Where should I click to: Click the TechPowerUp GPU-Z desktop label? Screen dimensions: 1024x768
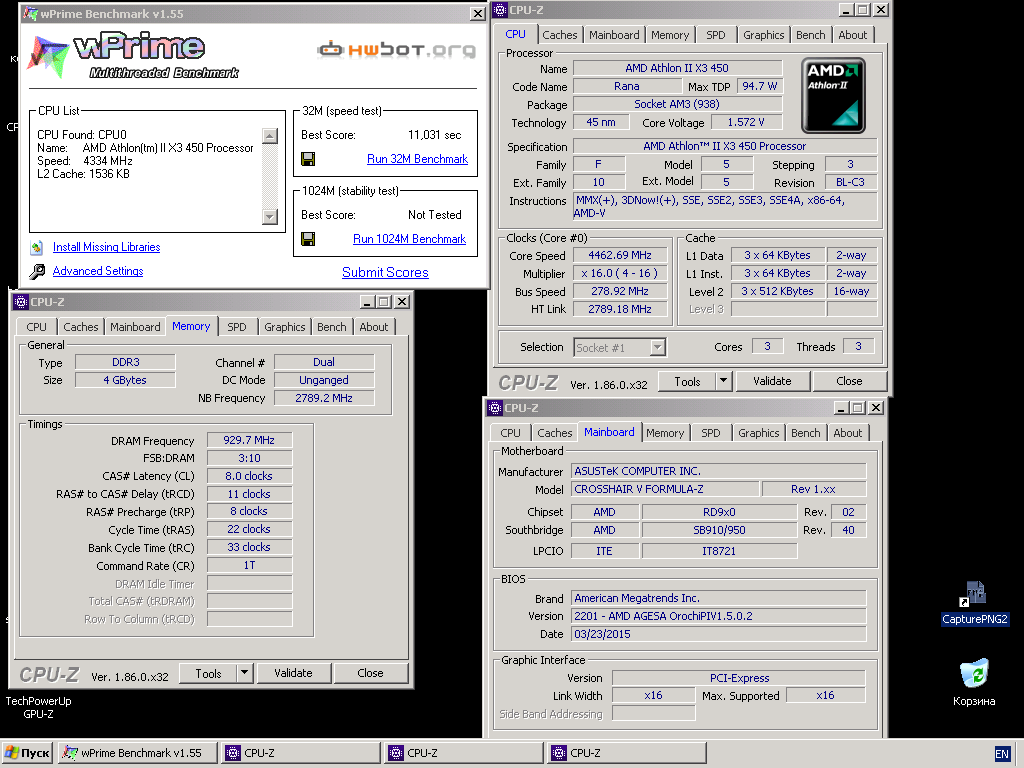[x=39, y=707]
